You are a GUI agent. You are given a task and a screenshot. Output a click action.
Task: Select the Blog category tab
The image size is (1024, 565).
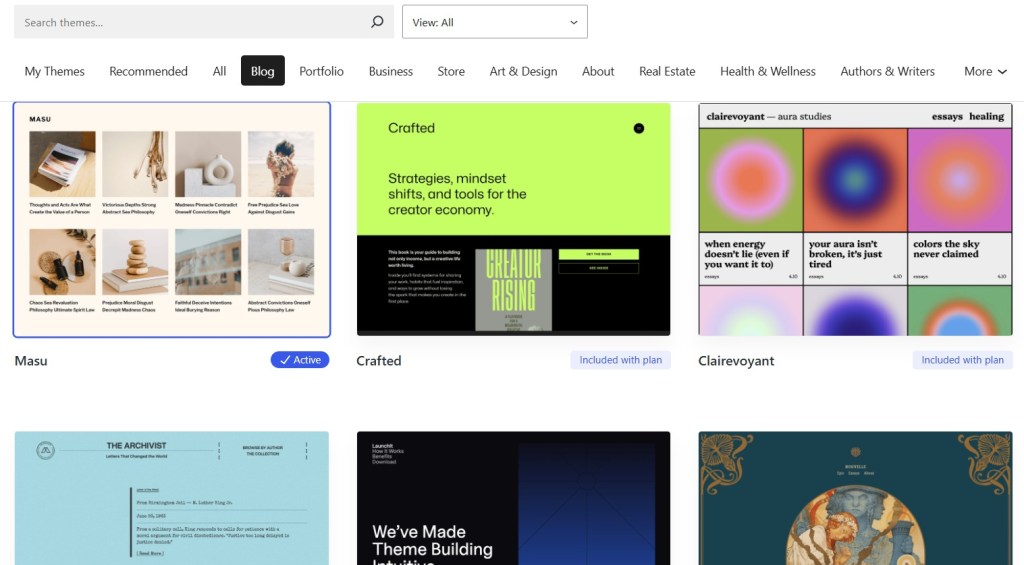tap(263, 71)
